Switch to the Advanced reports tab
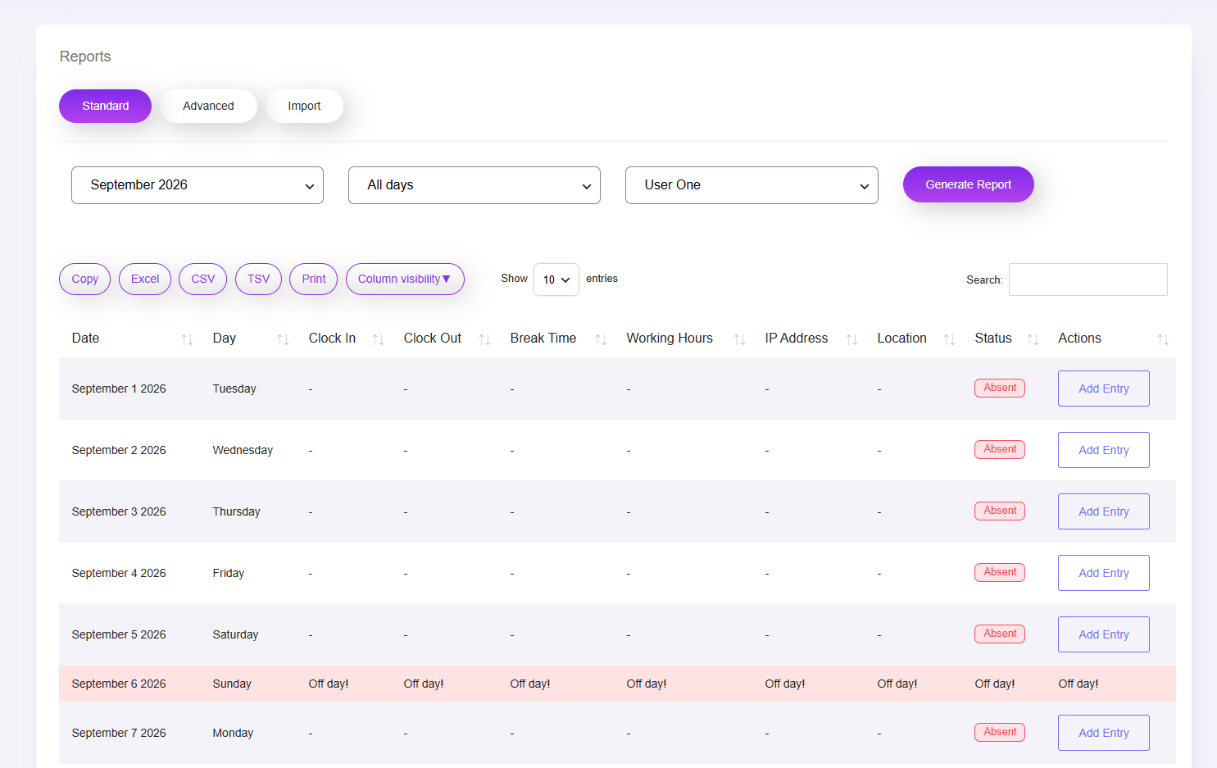1217x768 pixels. click(208, 106)
